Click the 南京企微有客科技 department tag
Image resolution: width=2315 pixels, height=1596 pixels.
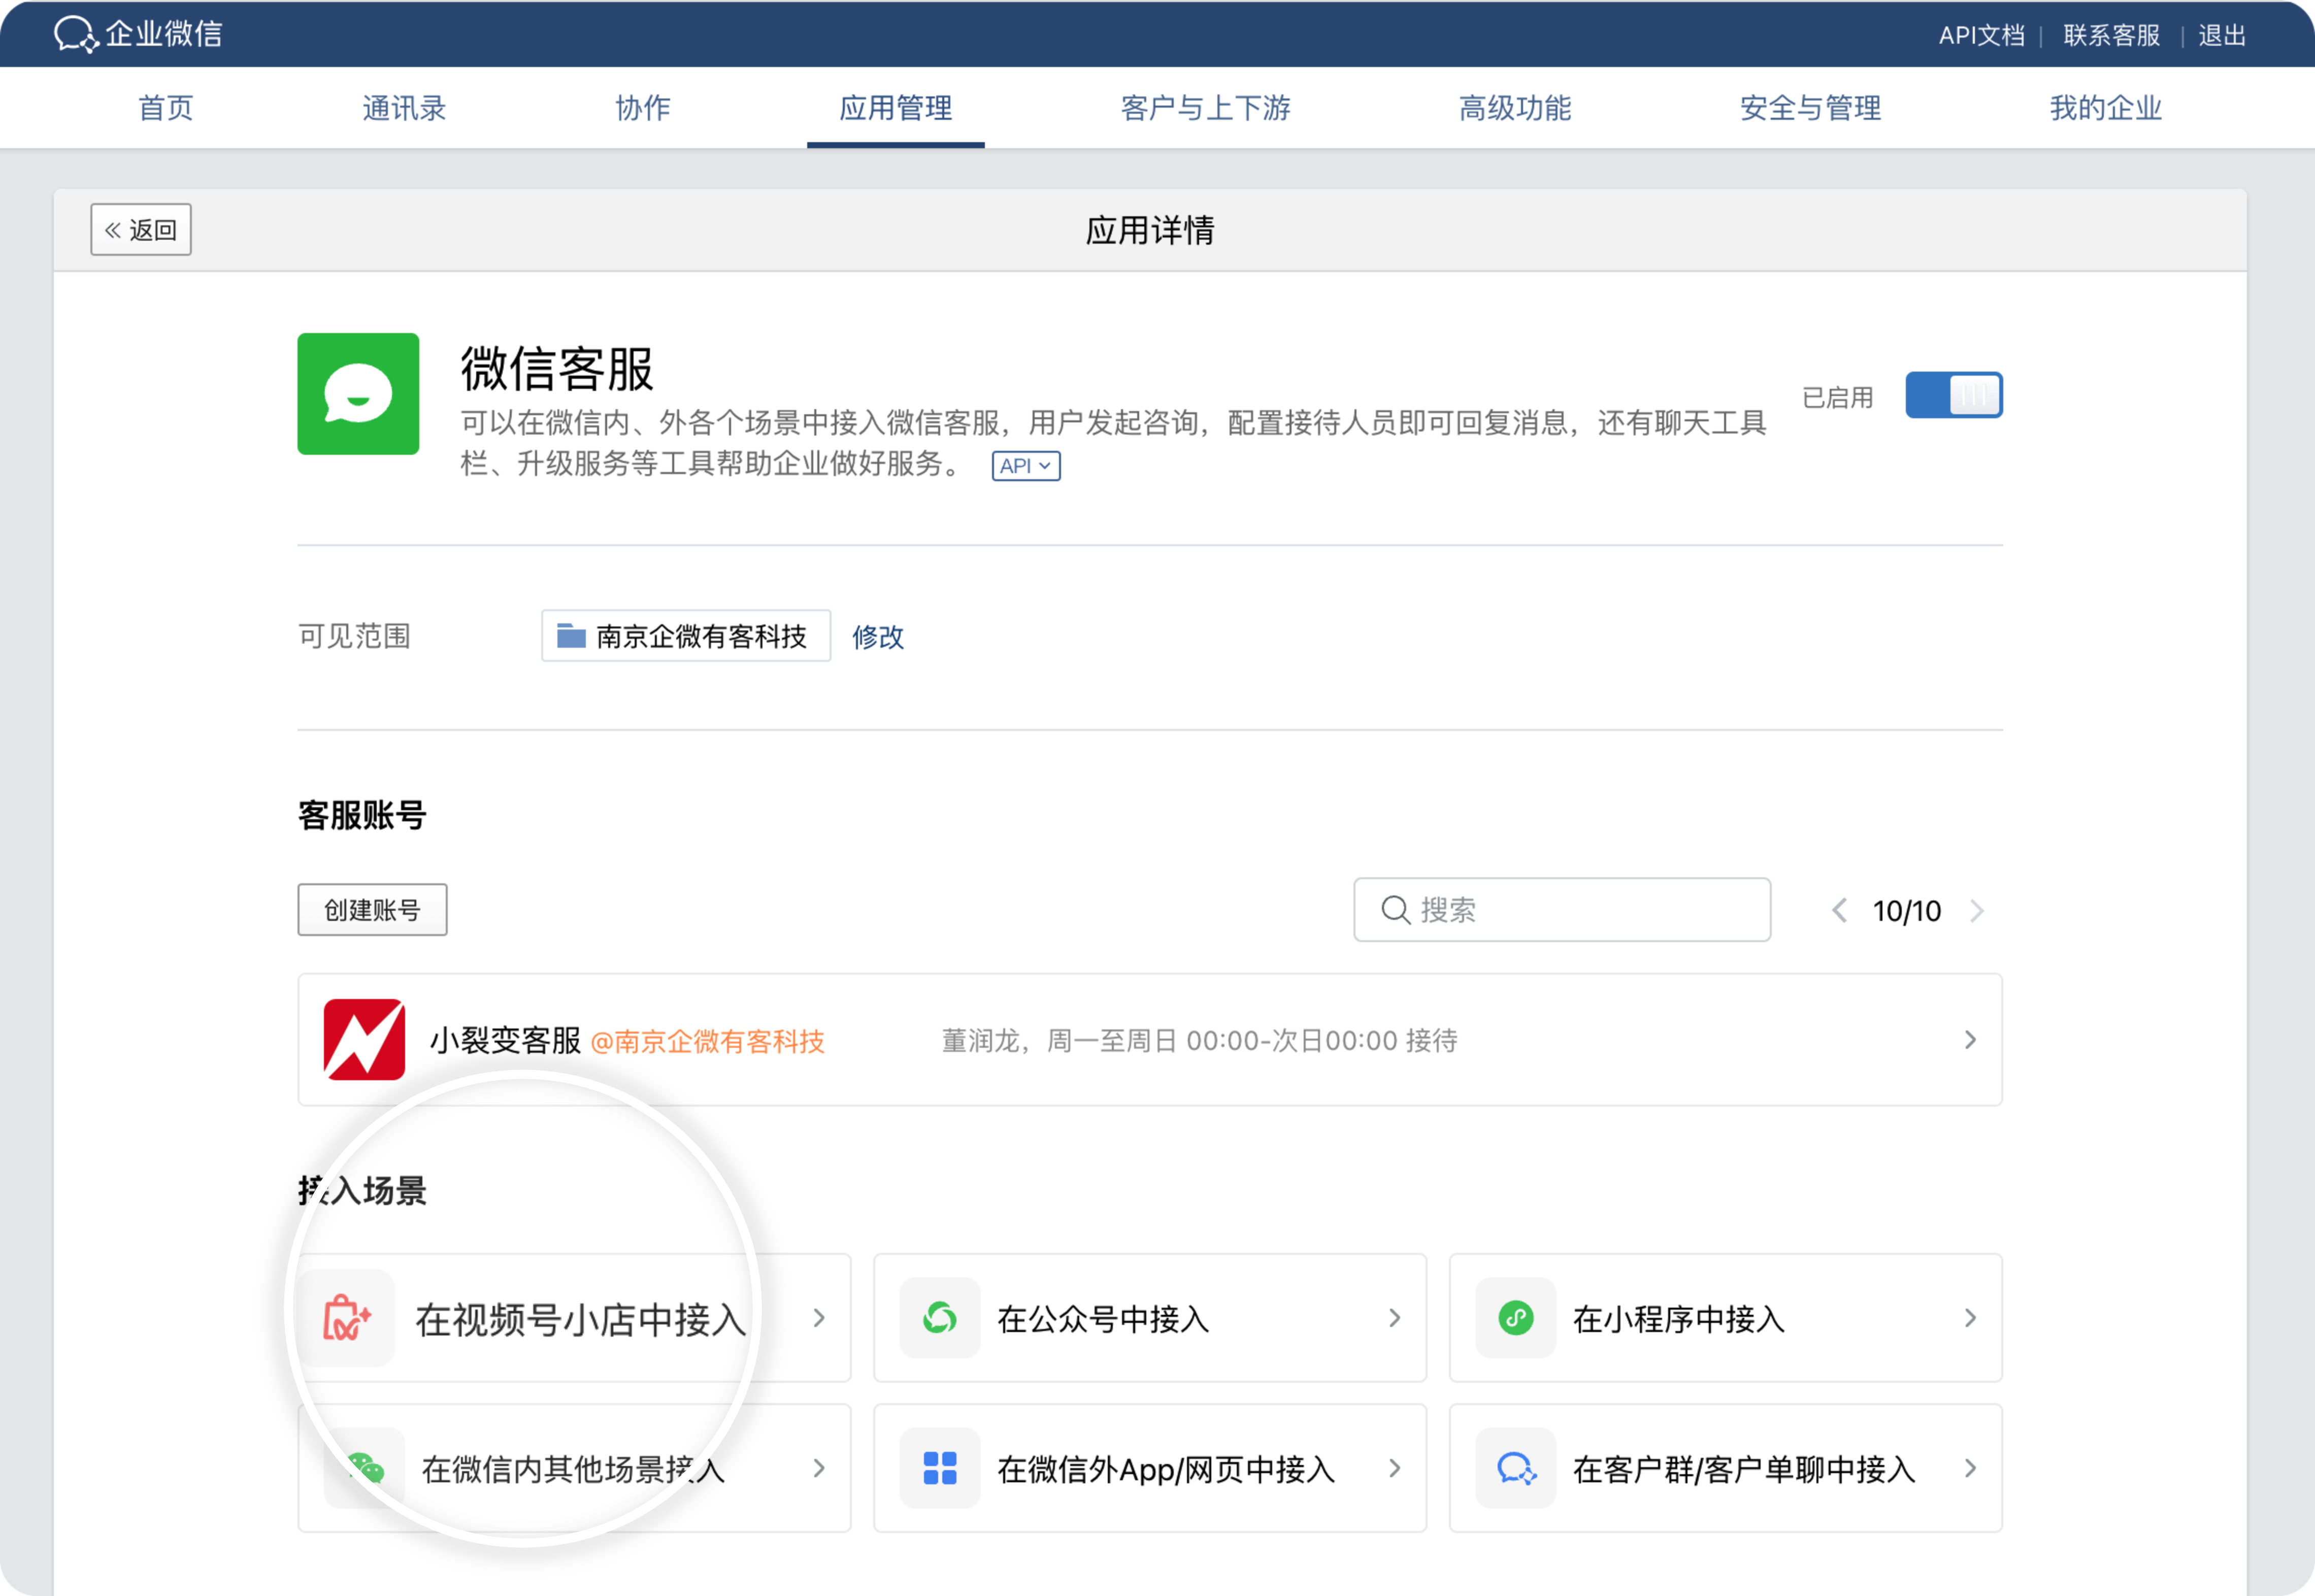[686, 636]
